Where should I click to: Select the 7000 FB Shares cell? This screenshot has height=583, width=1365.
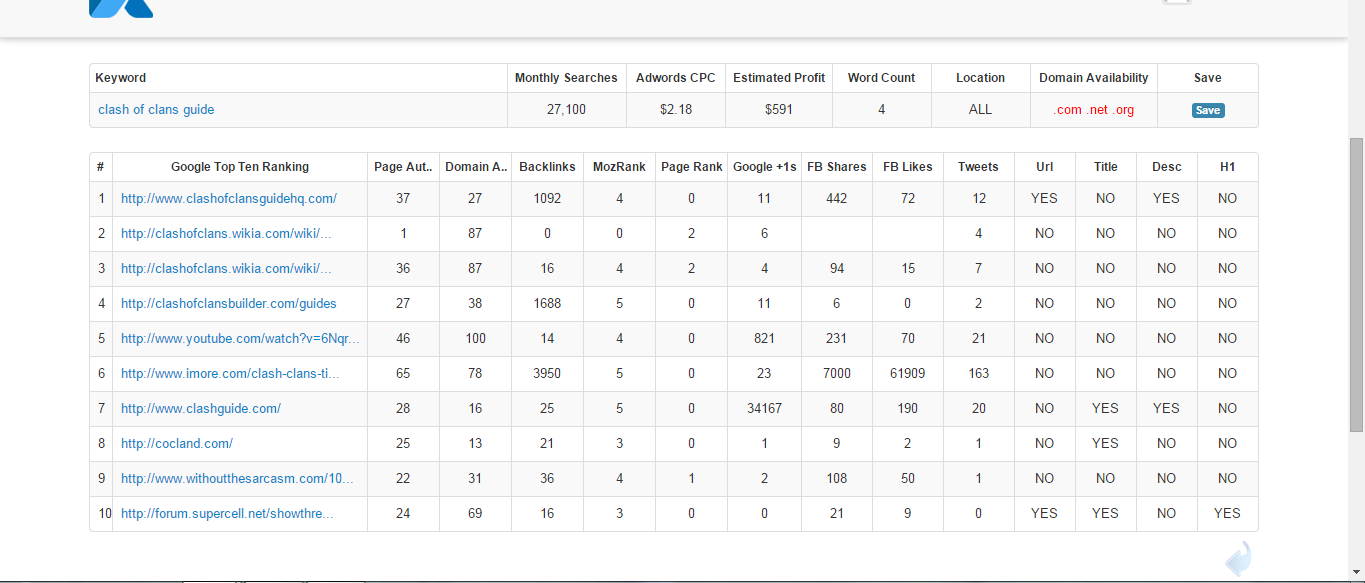click(836, 373)
